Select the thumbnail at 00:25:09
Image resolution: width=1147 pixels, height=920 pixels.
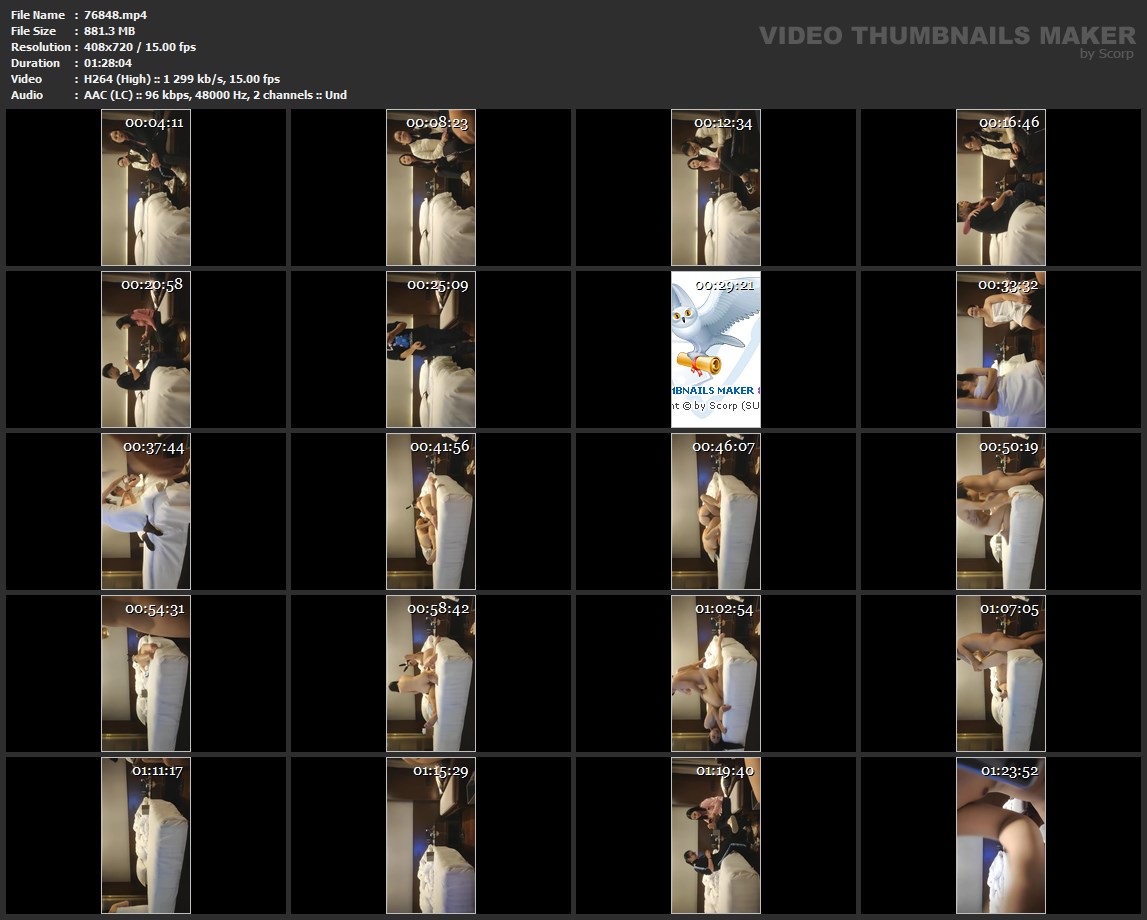[x=431, y=349]
